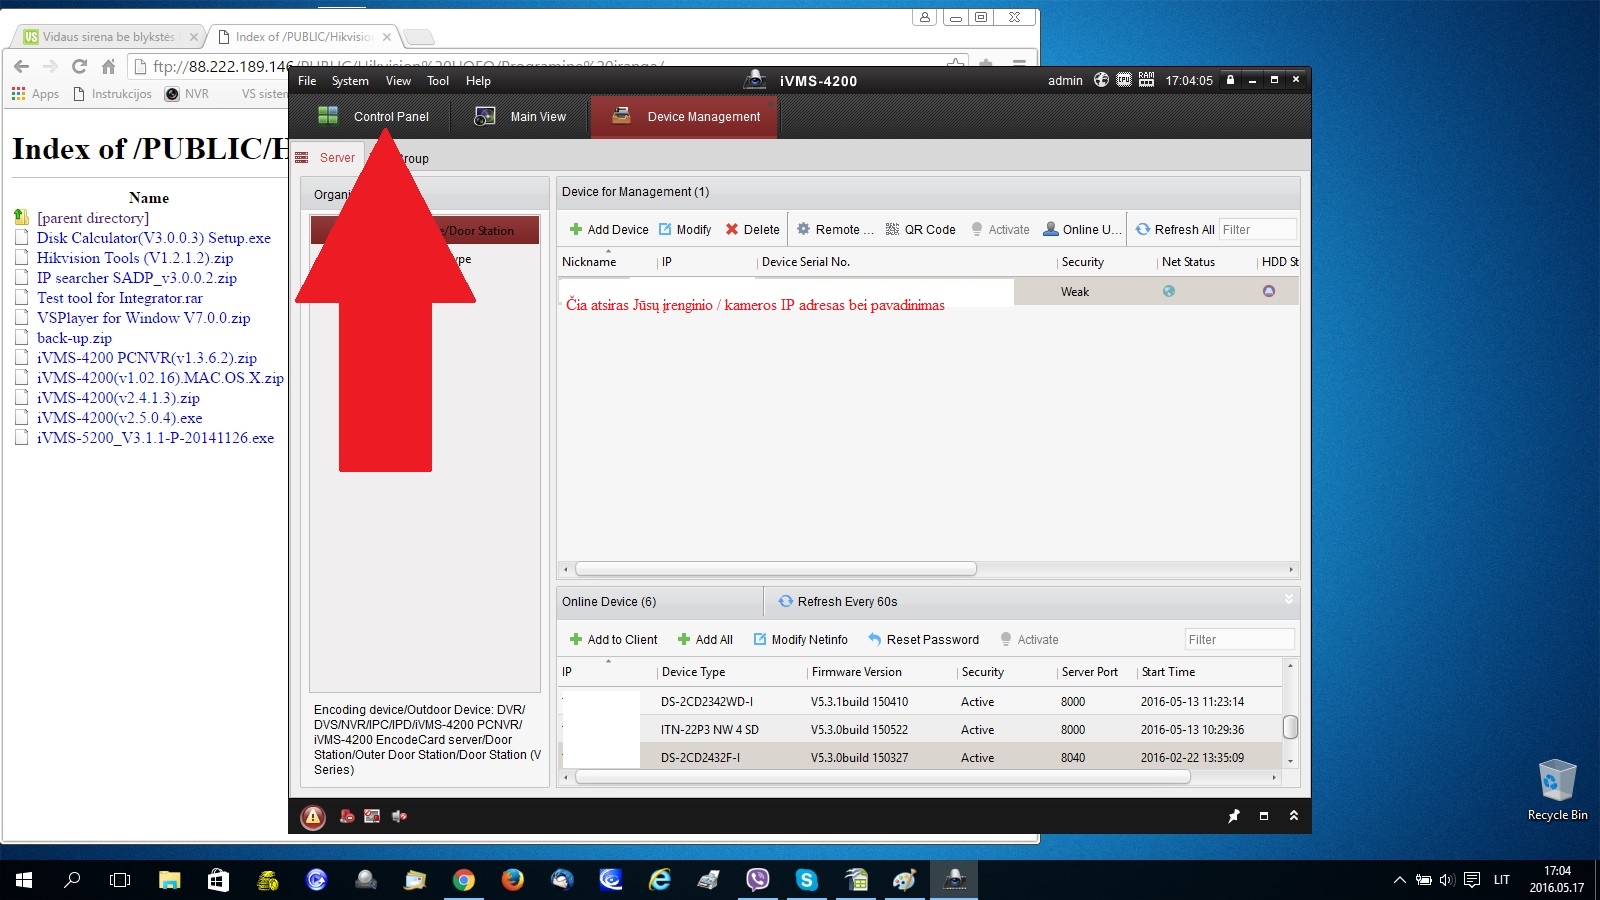The image size is (1600, 900).
Task: Select the Server sub-tab
Action: point(326,158)
